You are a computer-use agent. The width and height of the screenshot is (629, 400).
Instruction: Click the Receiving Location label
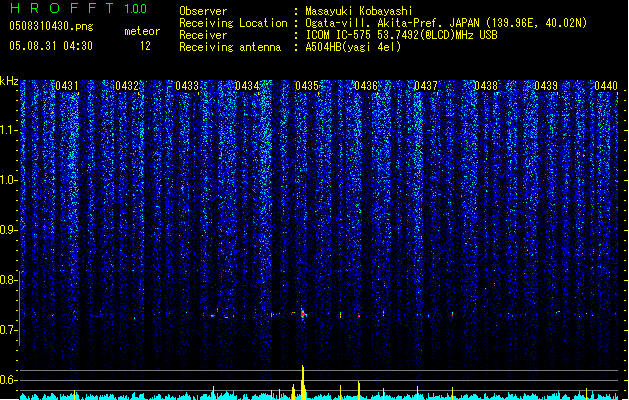[x=233, y=23]
